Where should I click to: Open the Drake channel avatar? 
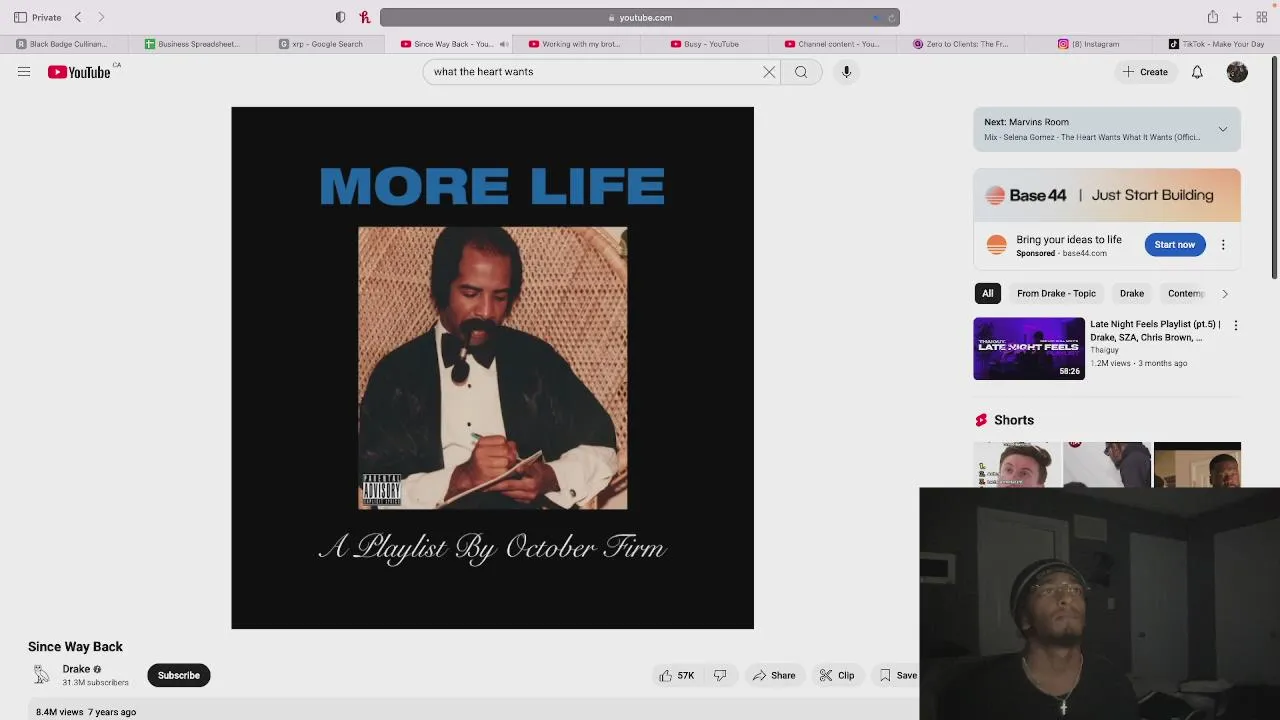41,675
